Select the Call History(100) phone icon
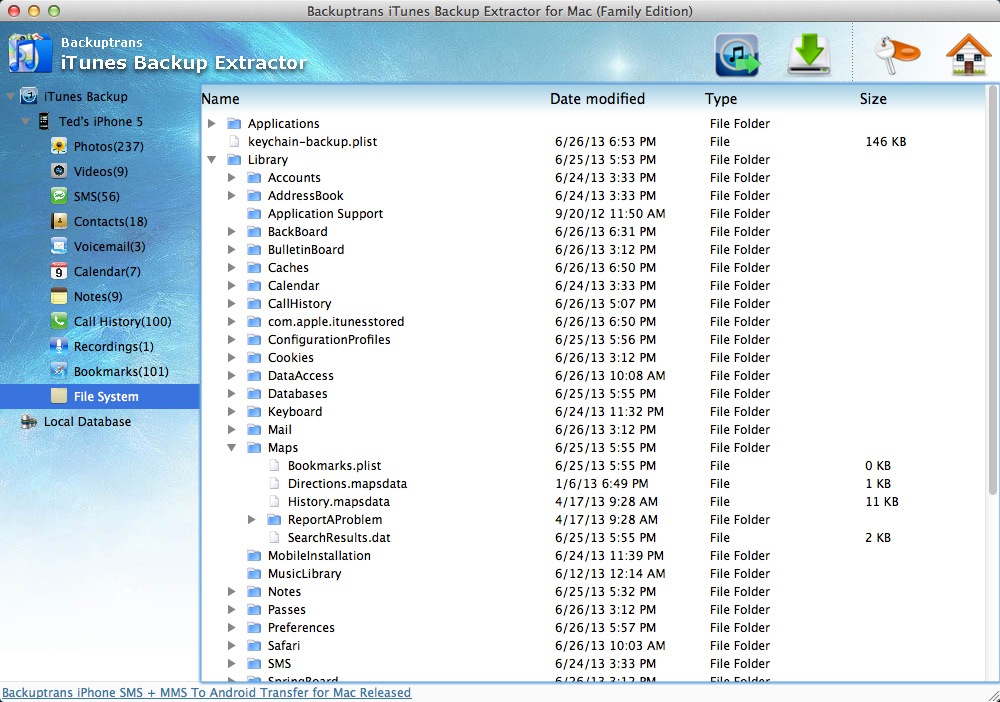 (59, 321)
